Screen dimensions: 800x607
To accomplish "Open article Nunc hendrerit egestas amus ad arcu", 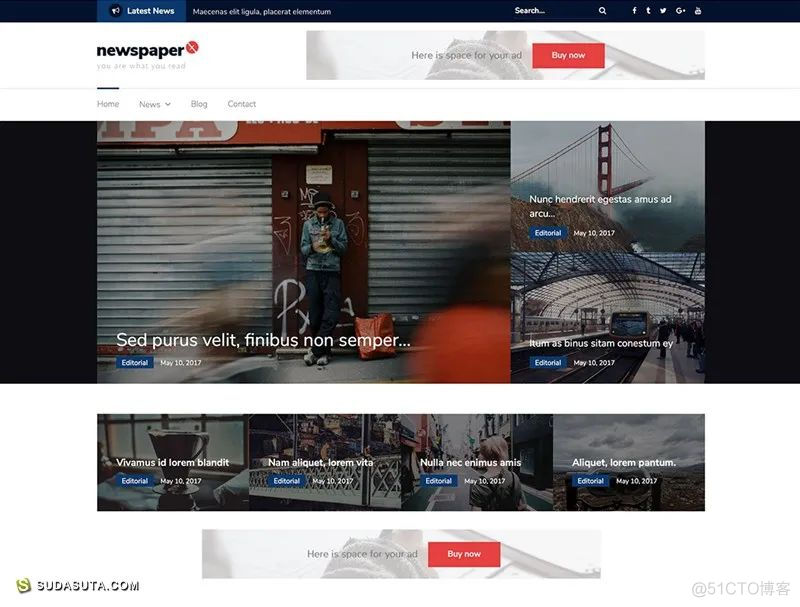I will tap(601, 206).
